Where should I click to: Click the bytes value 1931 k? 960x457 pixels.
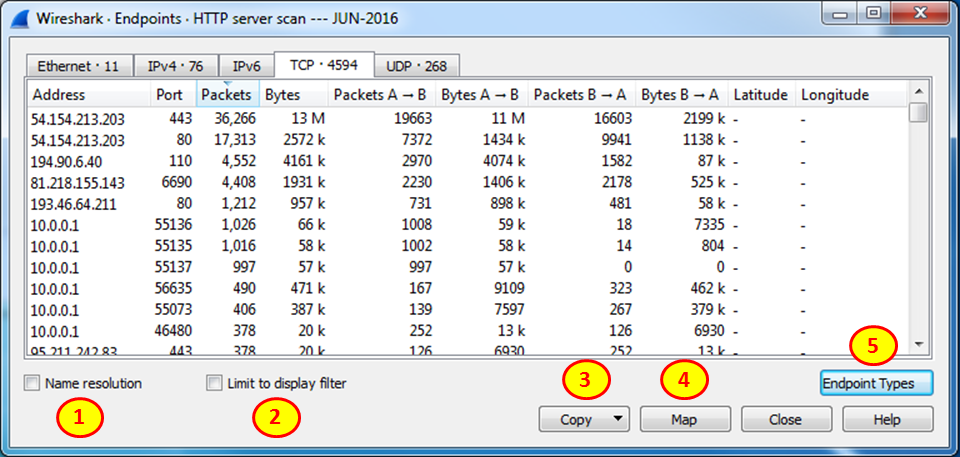click(x=302, y=183)
